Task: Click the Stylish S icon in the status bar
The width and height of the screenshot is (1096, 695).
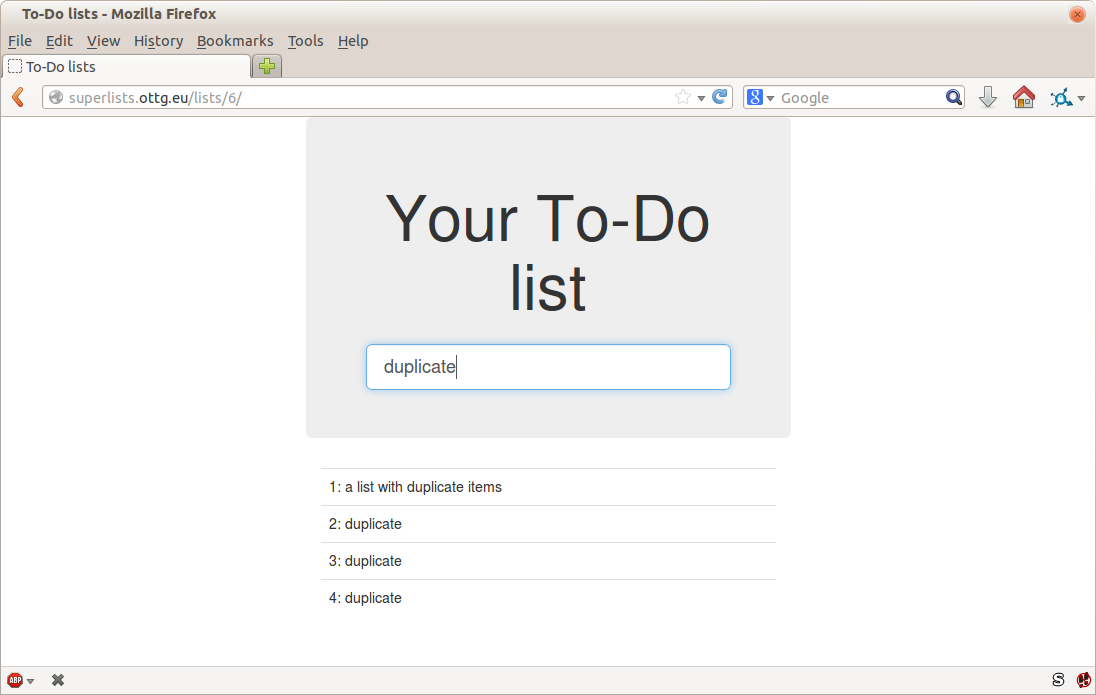Action: [x=1056, y=679]
